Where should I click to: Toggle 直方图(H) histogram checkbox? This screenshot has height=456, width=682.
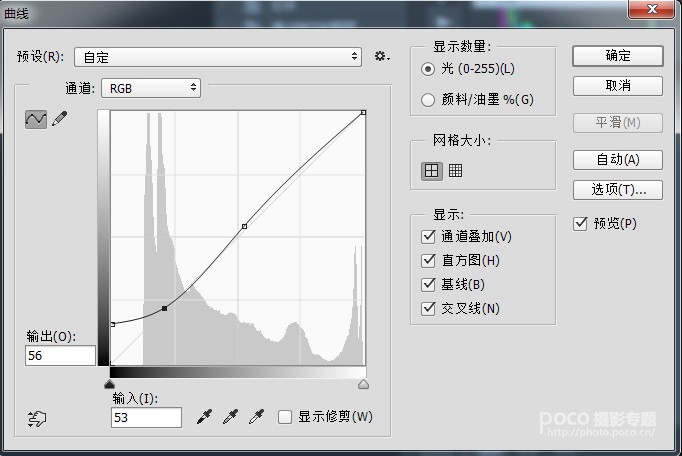[428, 261]
